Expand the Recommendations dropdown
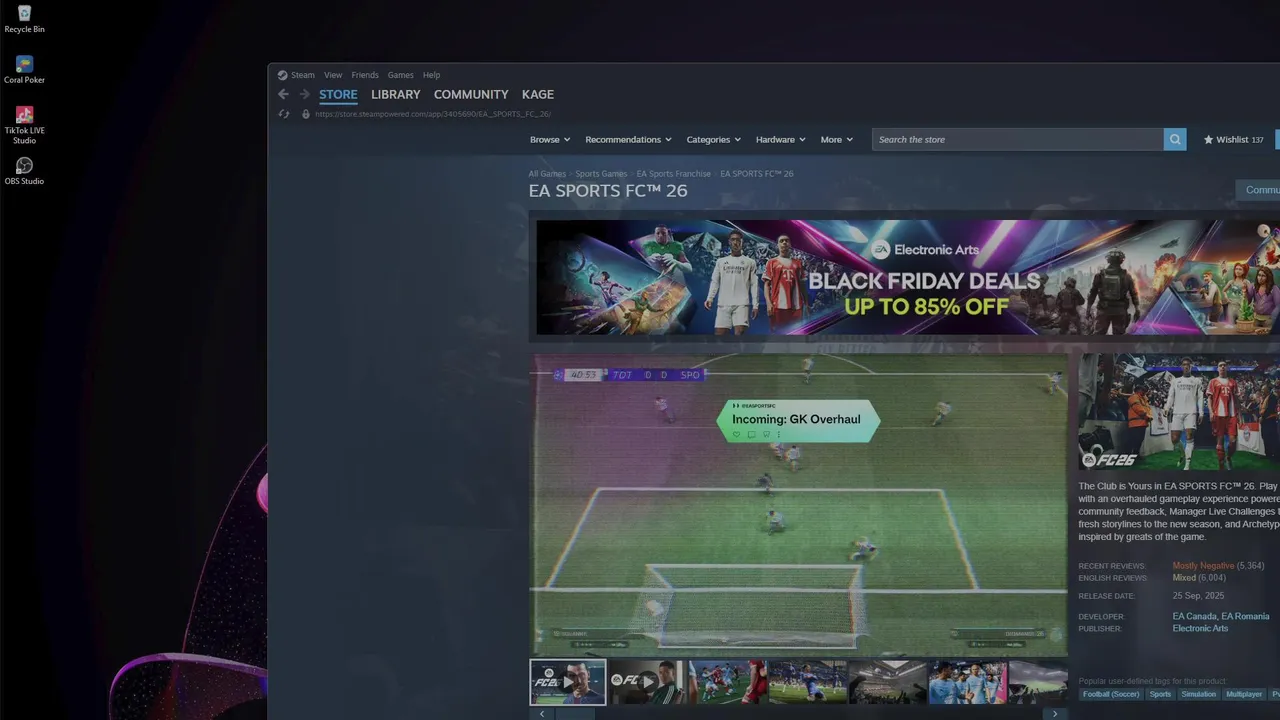This screenshot has height=720, width=1280. pyautogui.click(x=628, y=140)
